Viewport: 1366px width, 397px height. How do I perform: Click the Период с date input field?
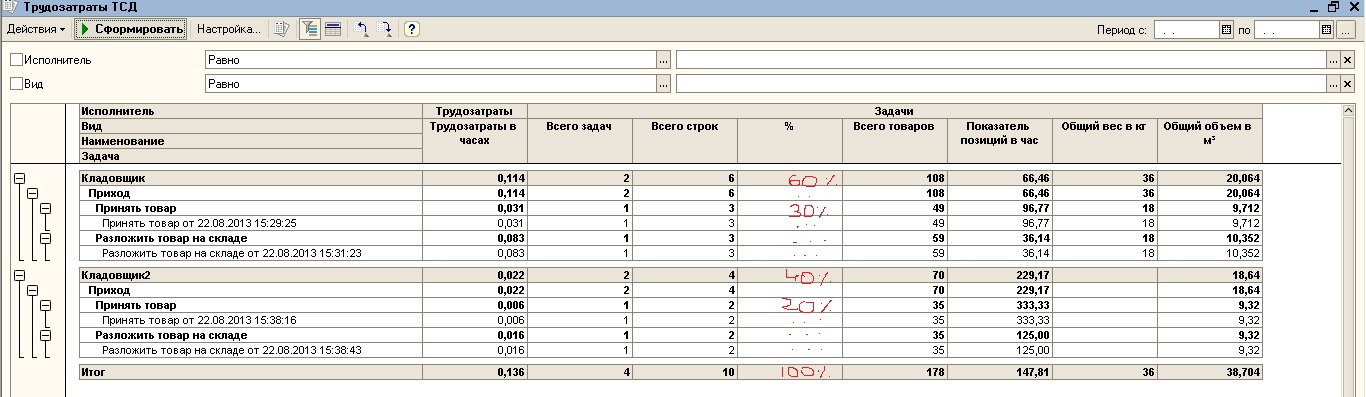tap(1186, 30)
